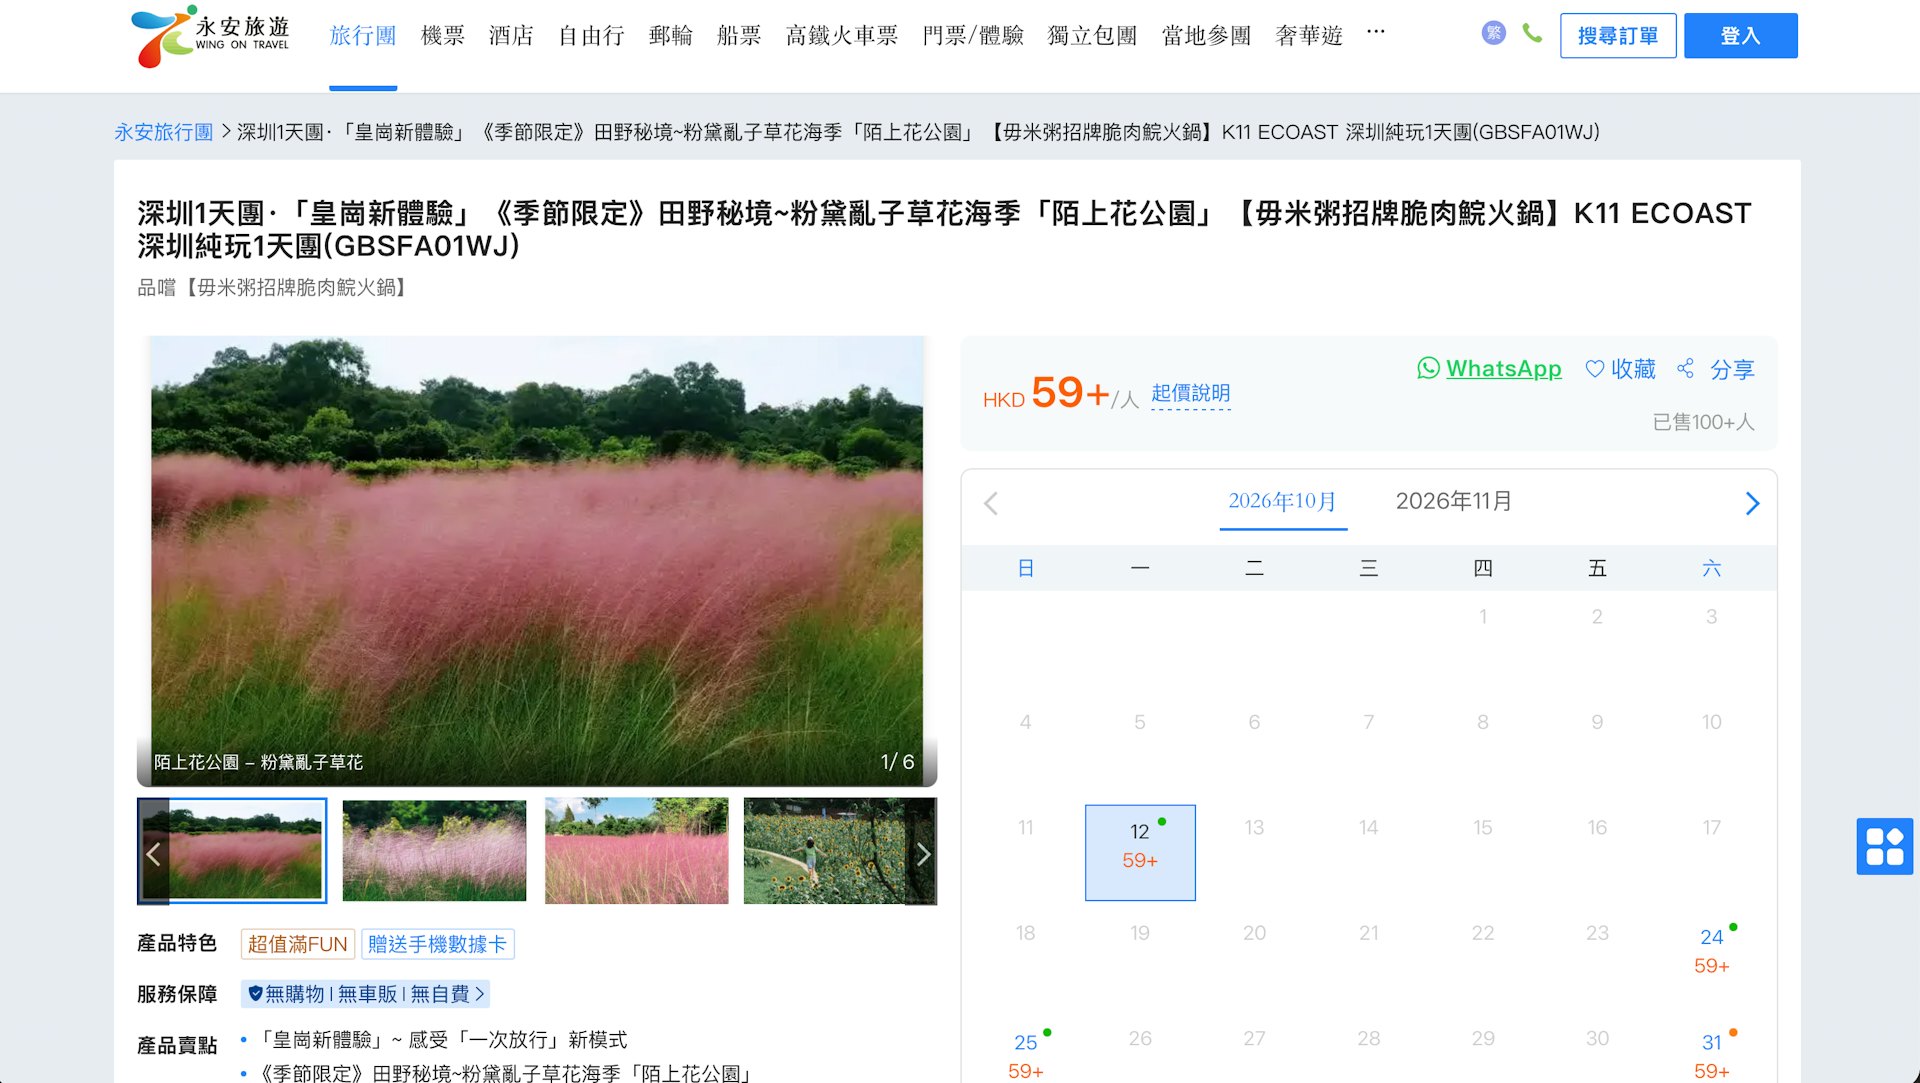Switch calendar to 2026年11月 tab

pyautogui.click(x=1453, y=501)
